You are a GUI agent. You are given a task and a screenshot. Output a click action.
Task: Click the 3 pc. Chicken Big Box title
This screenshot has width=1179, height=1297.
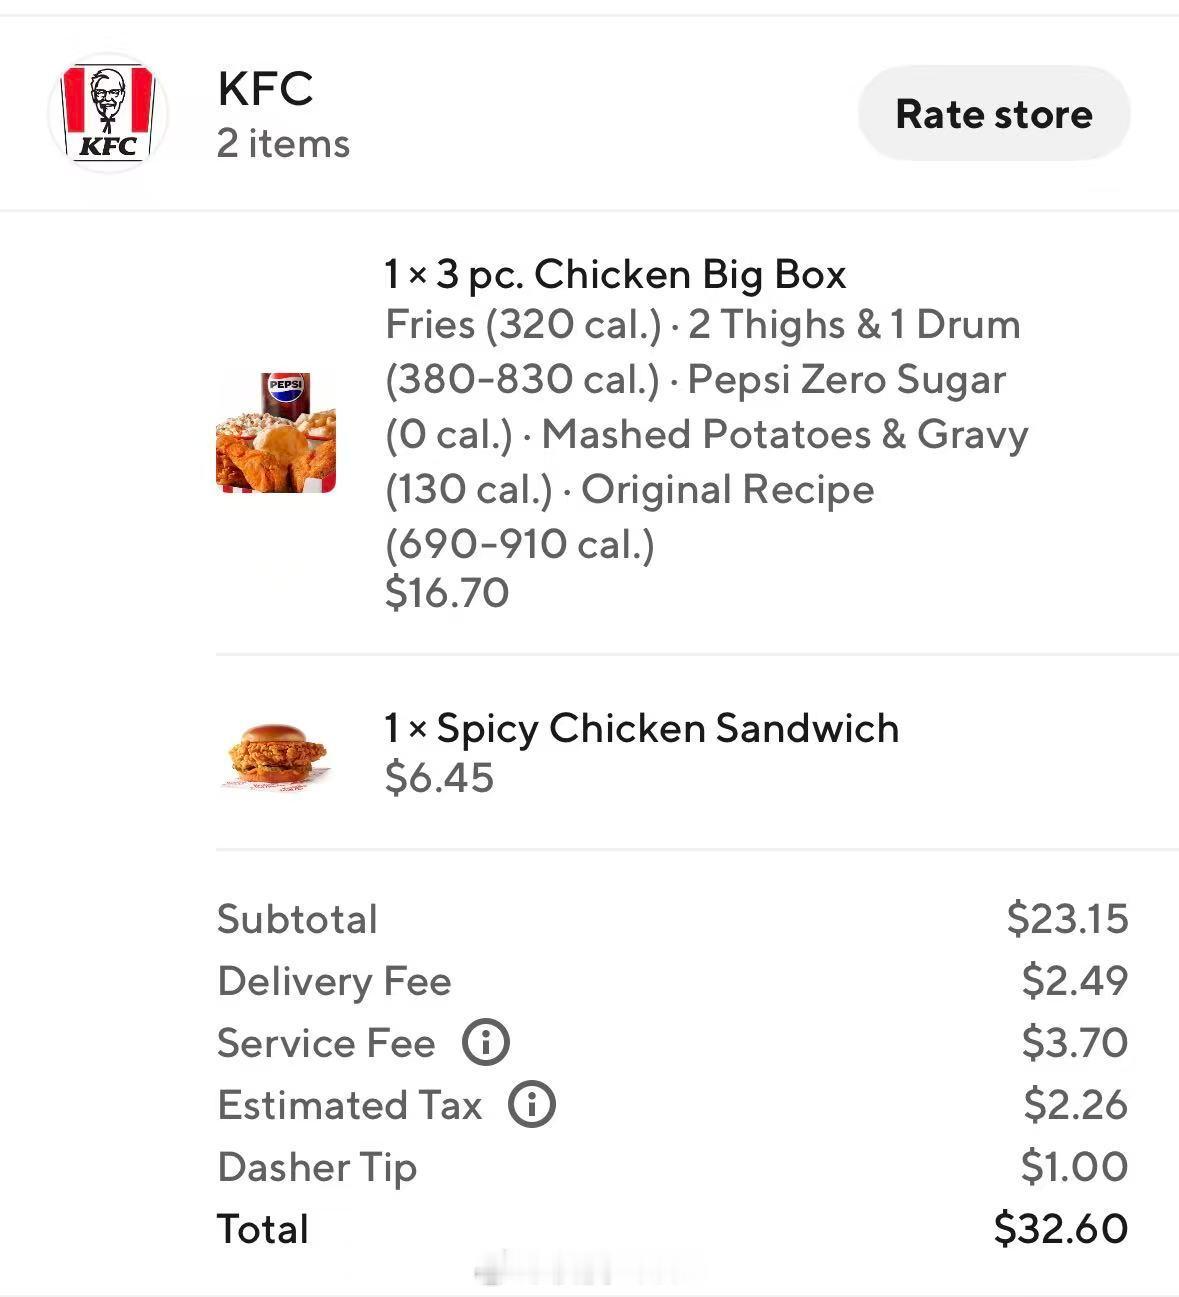(615, 274)
